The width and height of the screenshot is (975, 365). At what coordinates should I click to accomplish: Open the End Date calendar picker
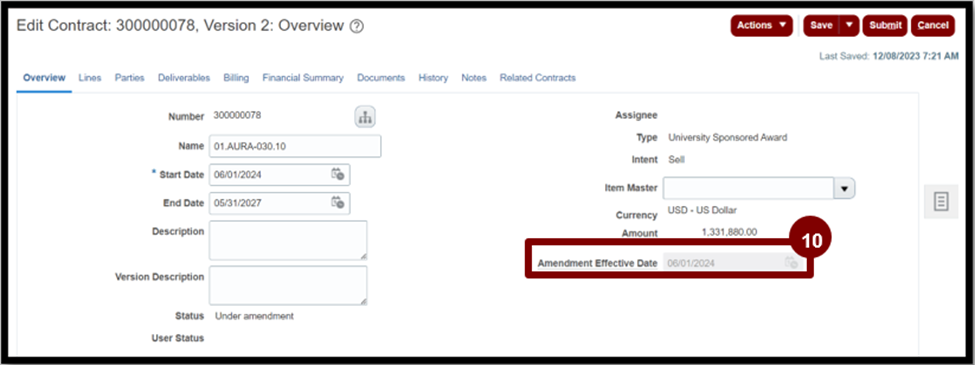tap(338, 203)
